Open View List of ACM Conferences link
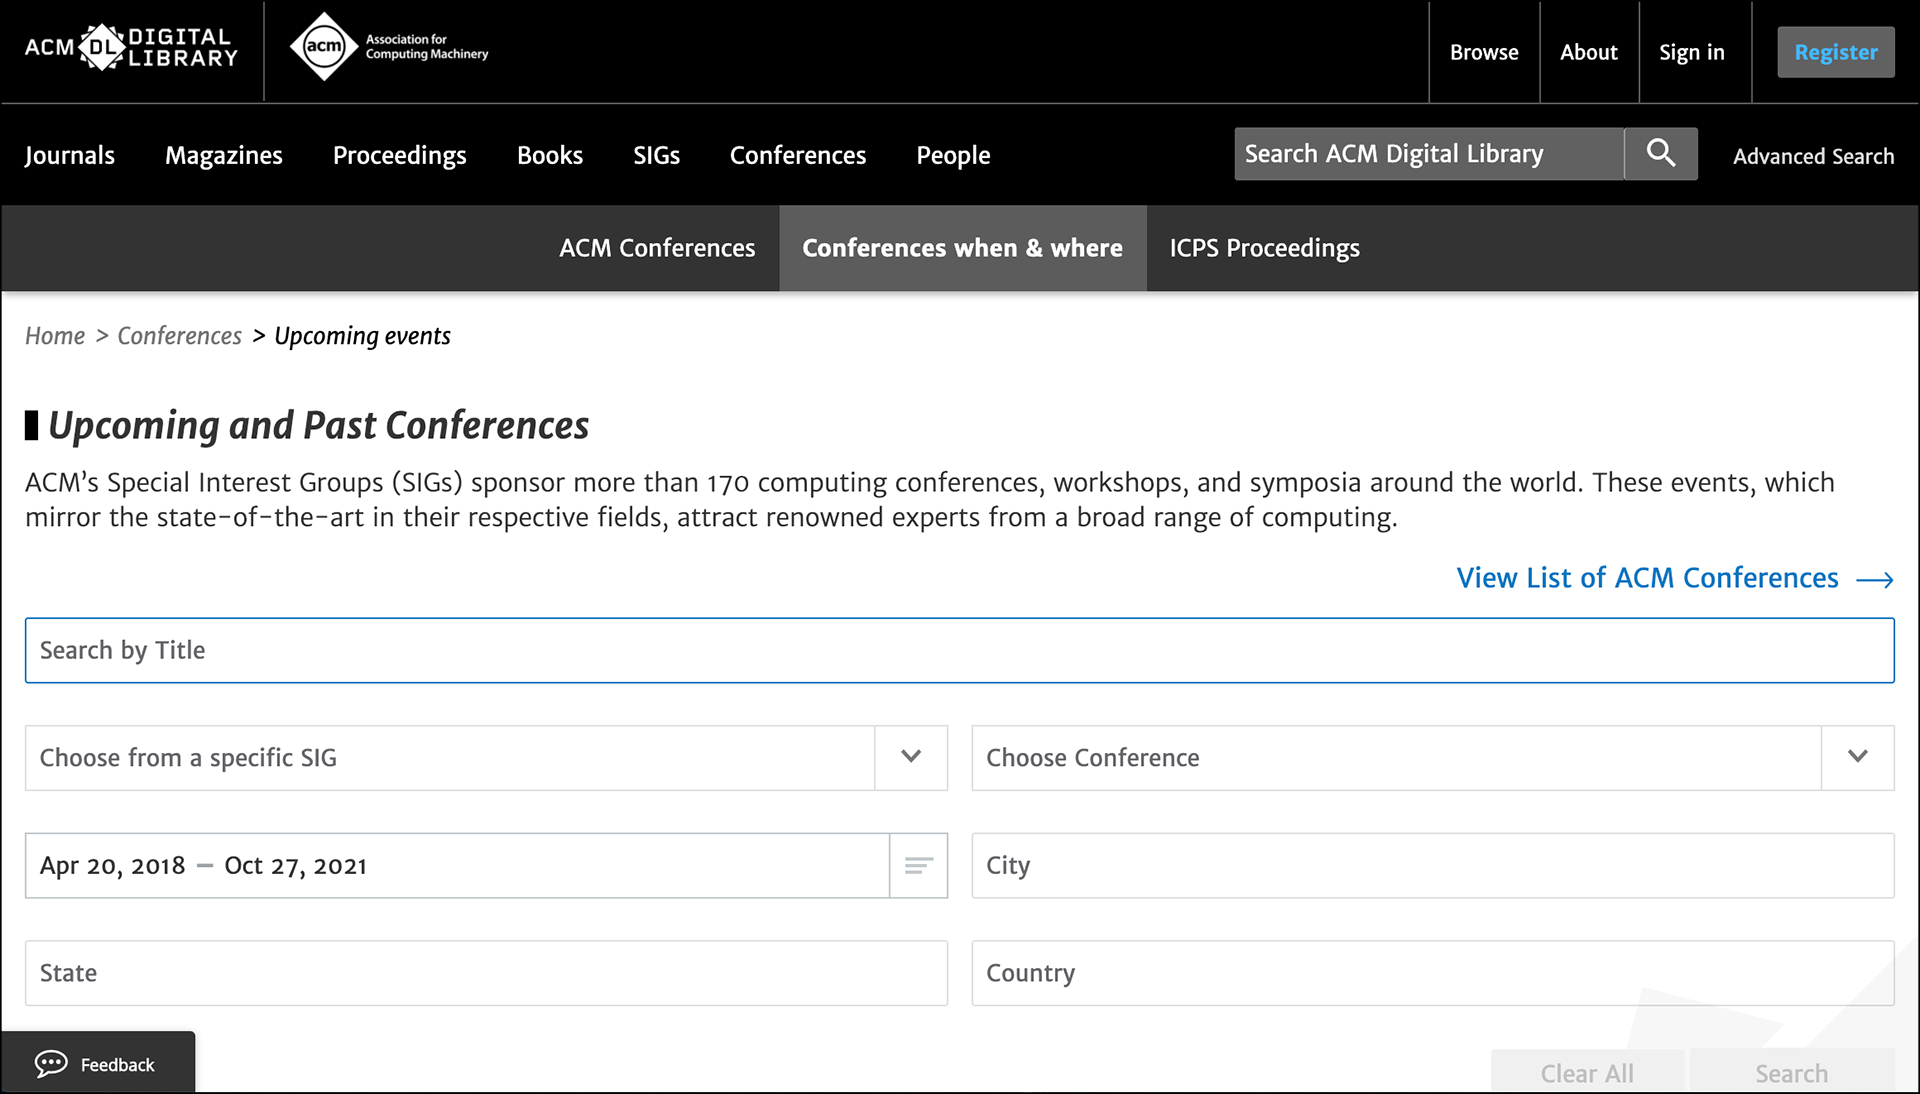 (x=1675, y=578)
